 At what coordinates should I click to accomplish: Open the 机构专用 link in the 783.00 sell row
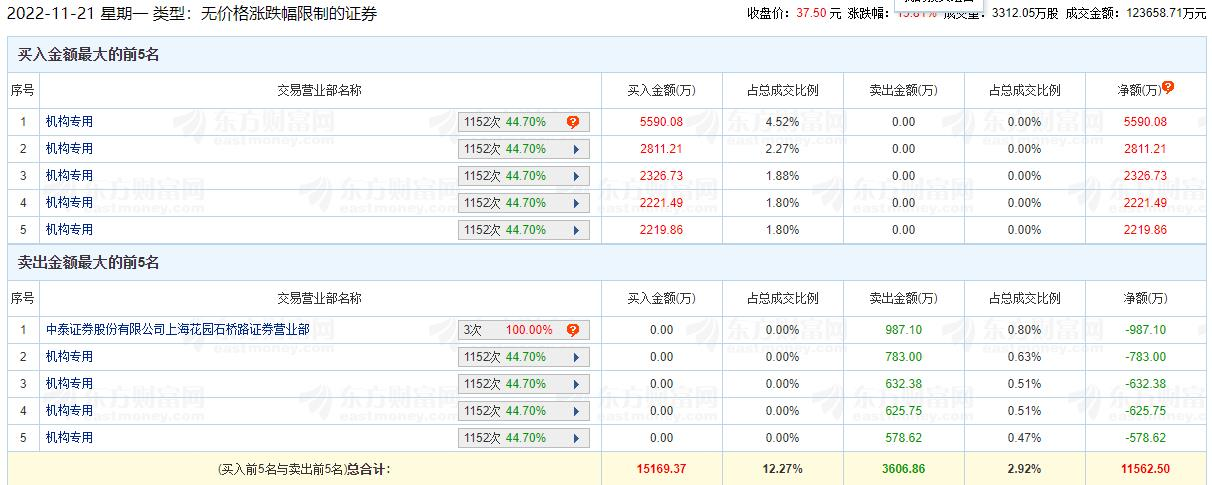(69, 357)
